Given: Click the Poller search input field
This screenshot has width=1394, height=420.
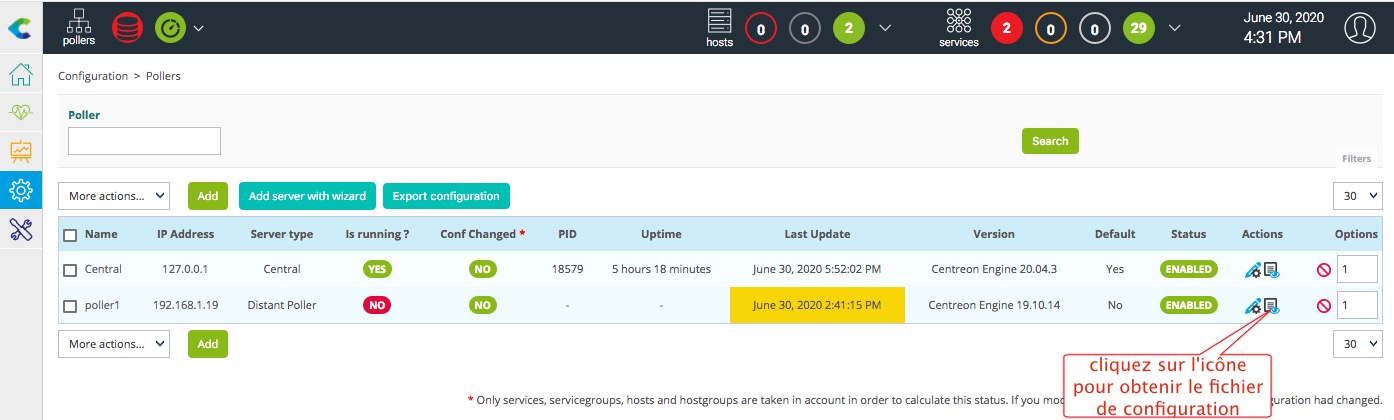Looking at the screenshot, I should pos(144,141).
